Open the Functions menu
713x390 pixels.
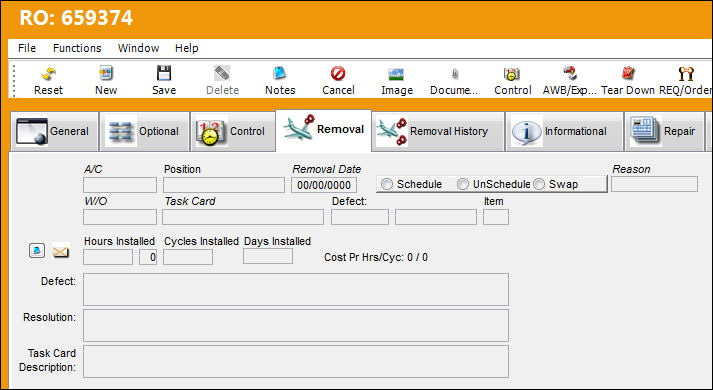pos(77,48)
